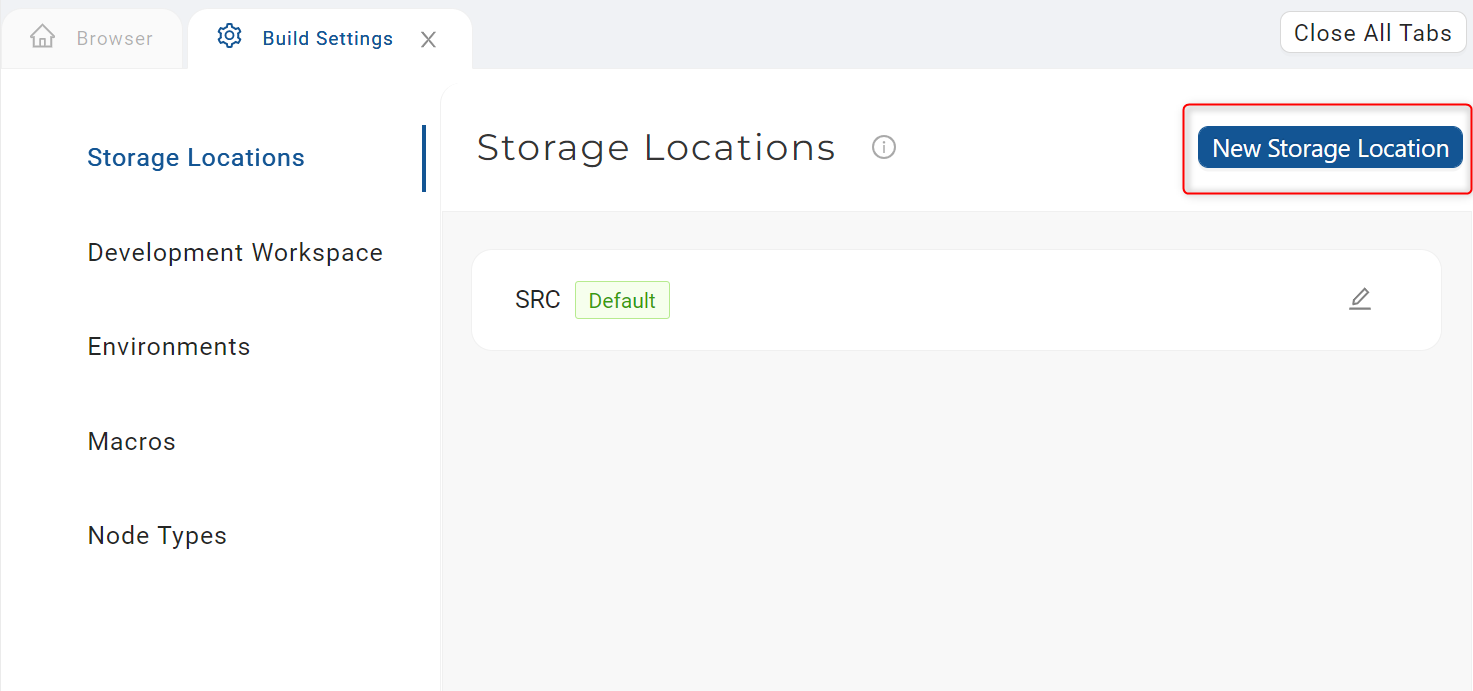Open the Development Workspace settings
Viewport: 1473px width, 691px height.
pyautogui.click(x=235, y=252)
